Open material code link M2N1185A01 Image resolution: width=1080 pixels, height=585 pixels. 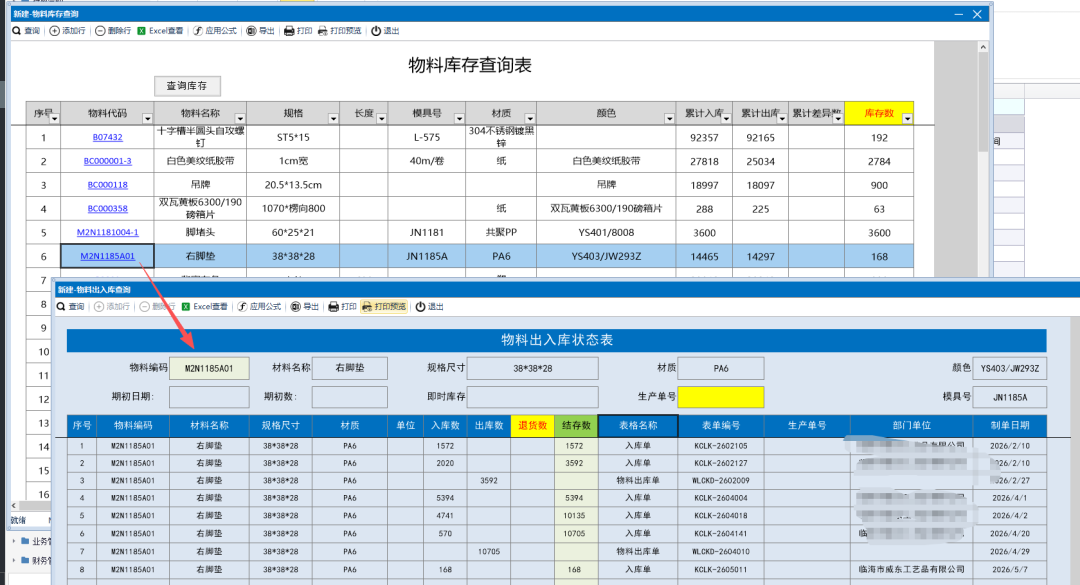[107, 256]
